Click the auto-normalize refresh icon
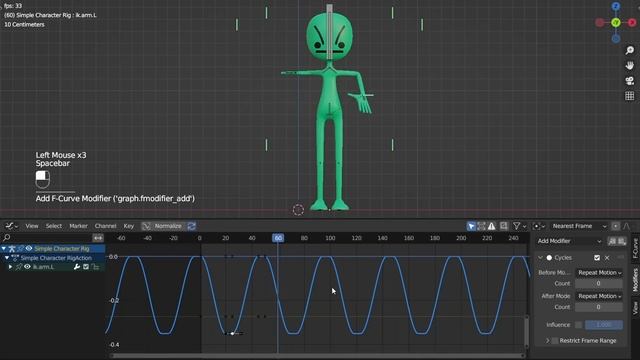The width and height of the screenshot is (640, 360). (x=191, y=226)
